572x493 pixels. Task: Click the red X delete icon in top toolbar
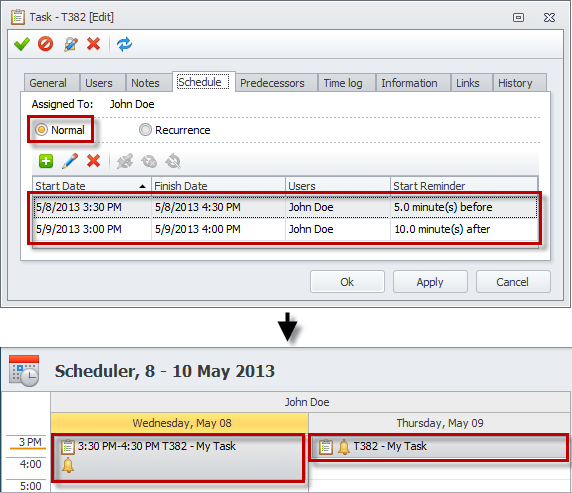click(x=94, y=44)
